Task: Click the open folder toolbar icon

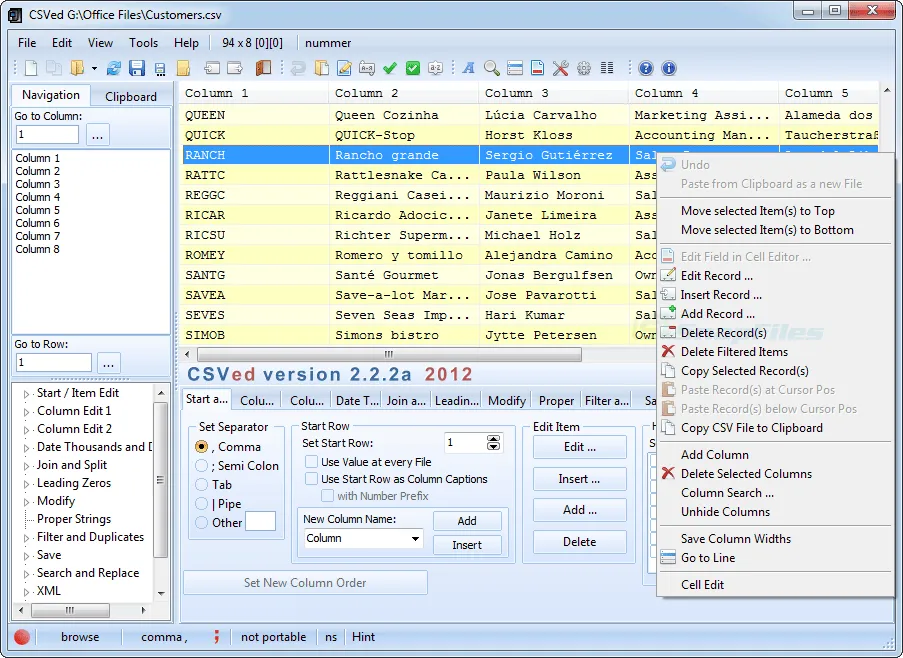Action: click(77, 68)
